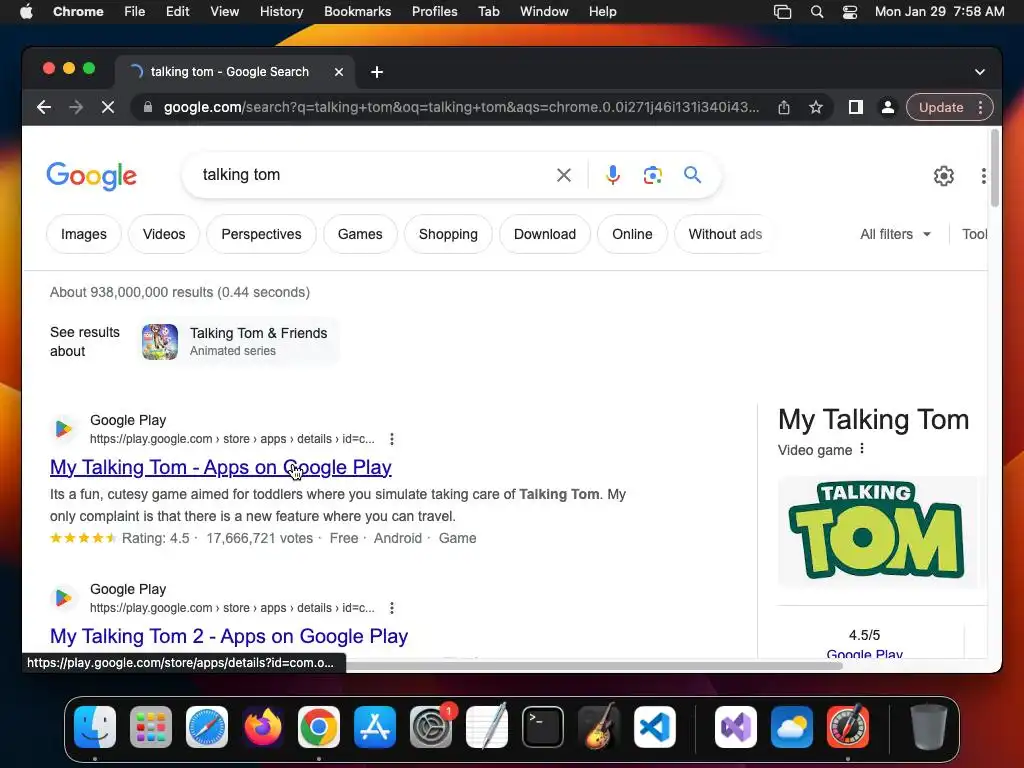Select the Without ads filter chip

coord(725,234)
